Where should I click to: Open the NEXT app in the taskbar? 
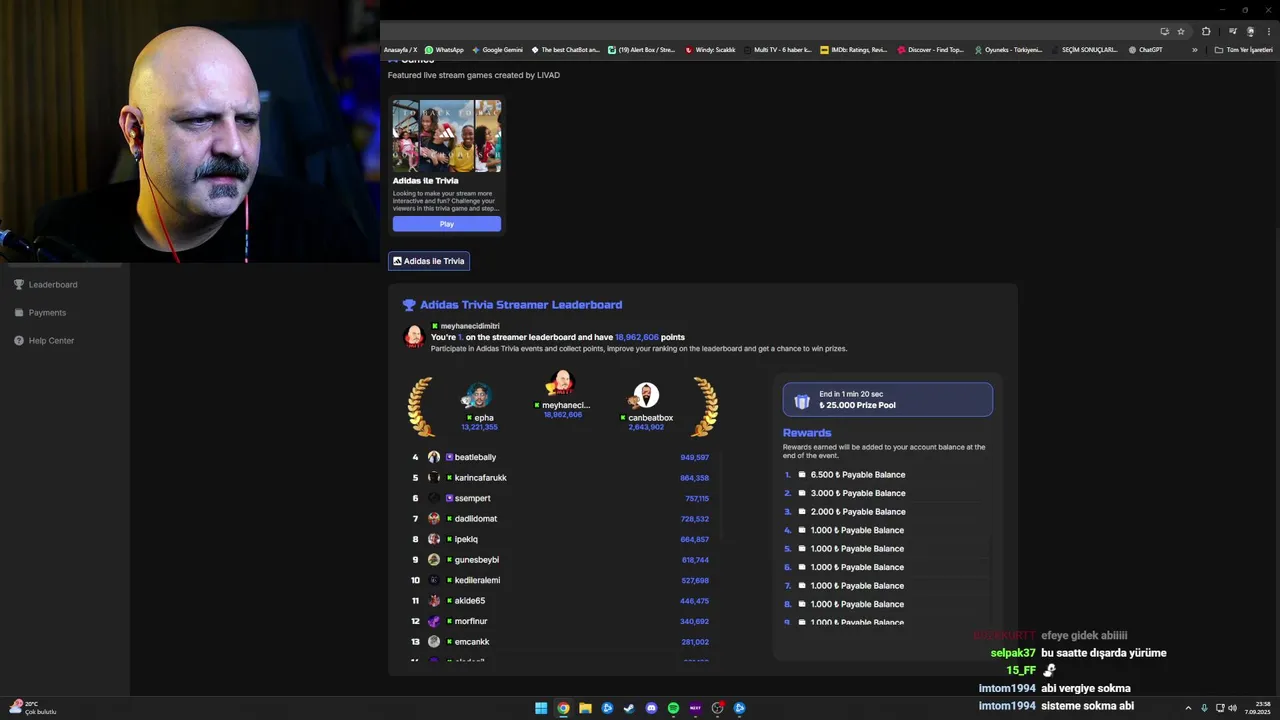695,708
